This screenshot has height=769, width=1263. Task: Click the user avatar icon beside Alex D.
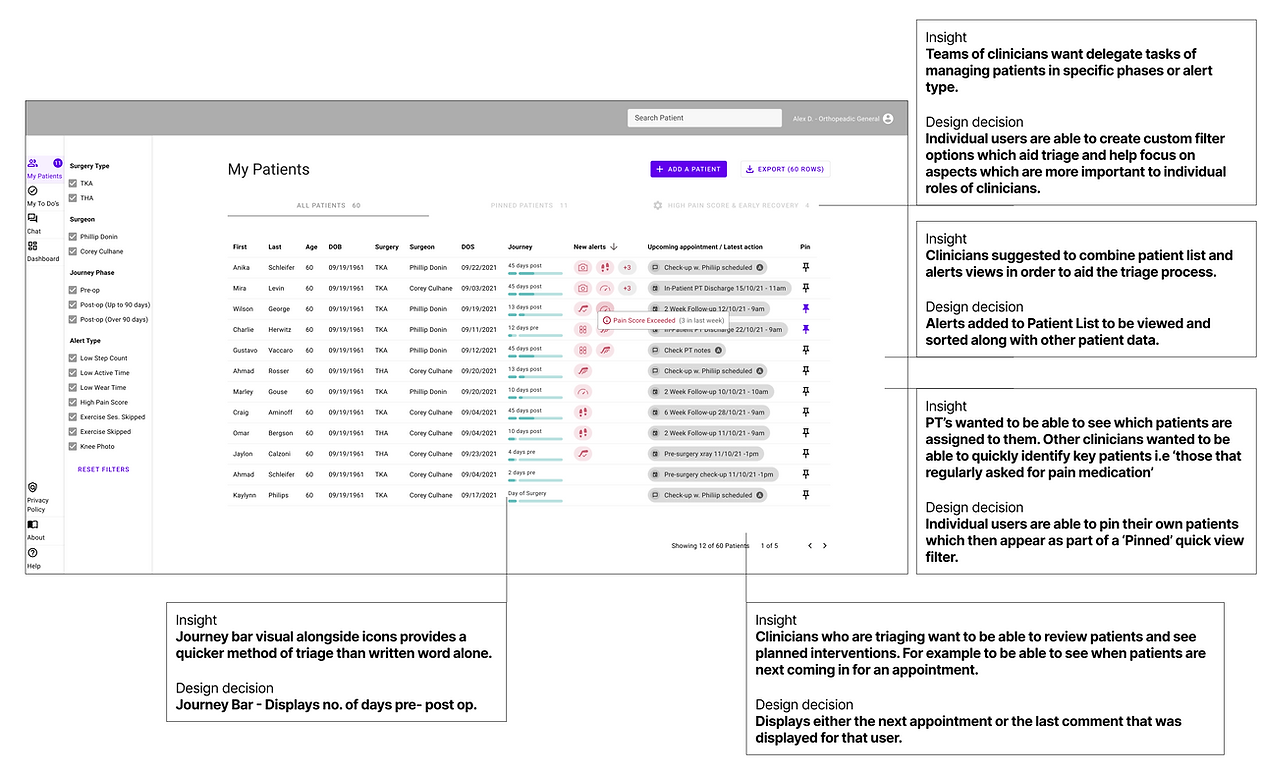click(x=888, y=118)
